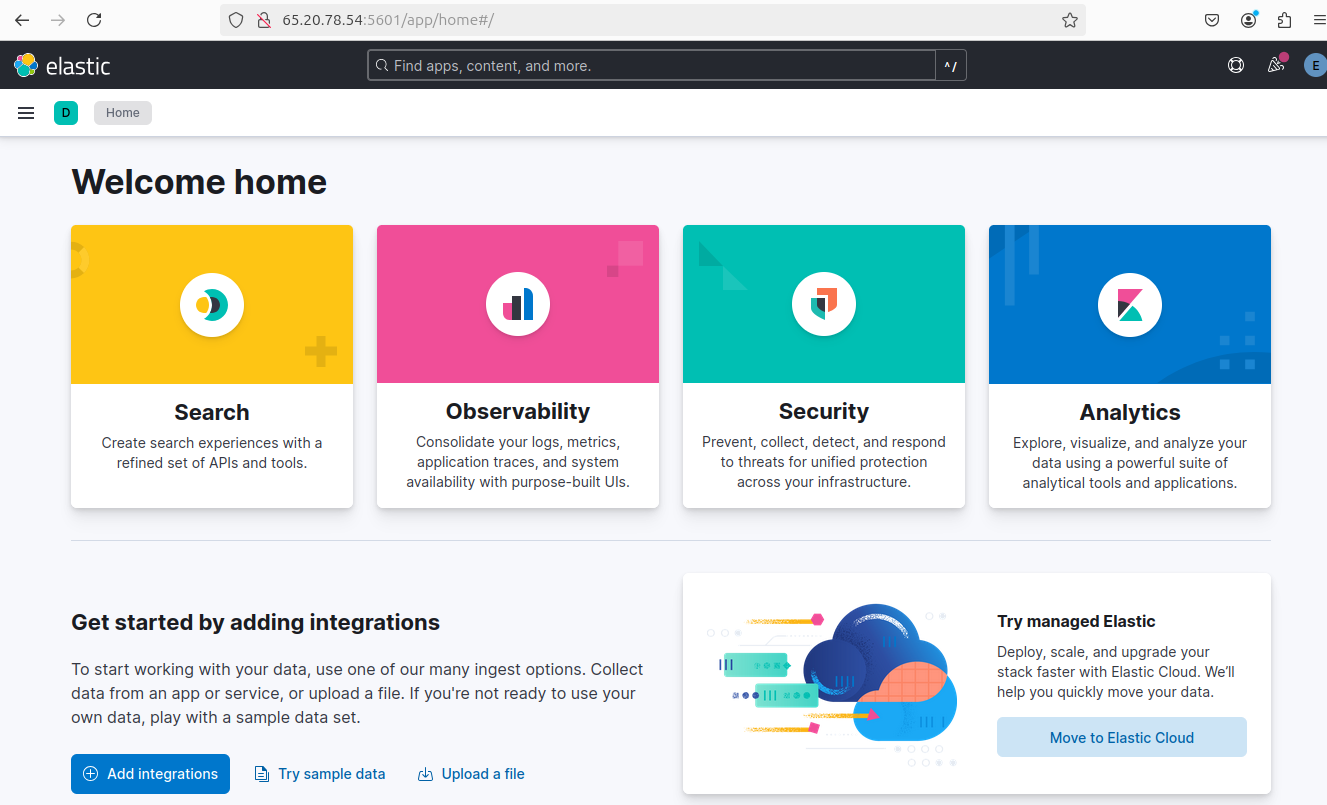Click the Search card yellow banner

212,304
